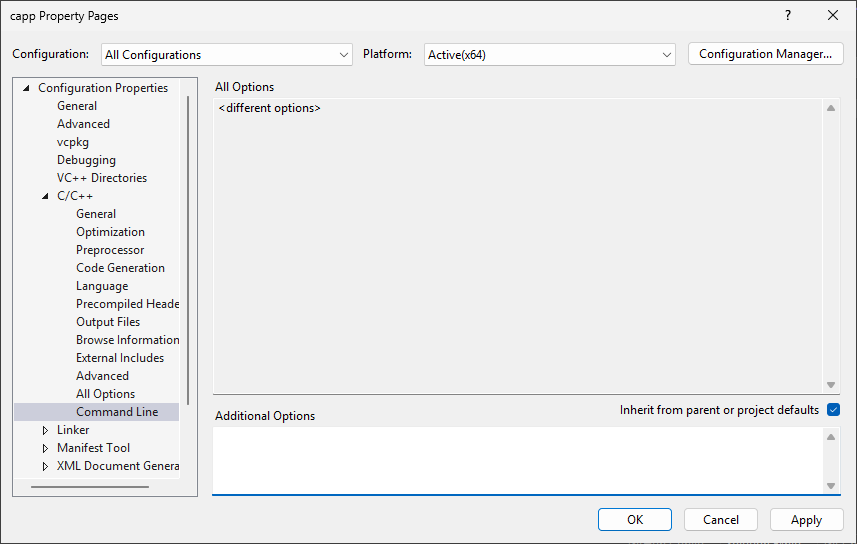
Task: Click the Configuration Manager button
Action: [x=765, y=54]
